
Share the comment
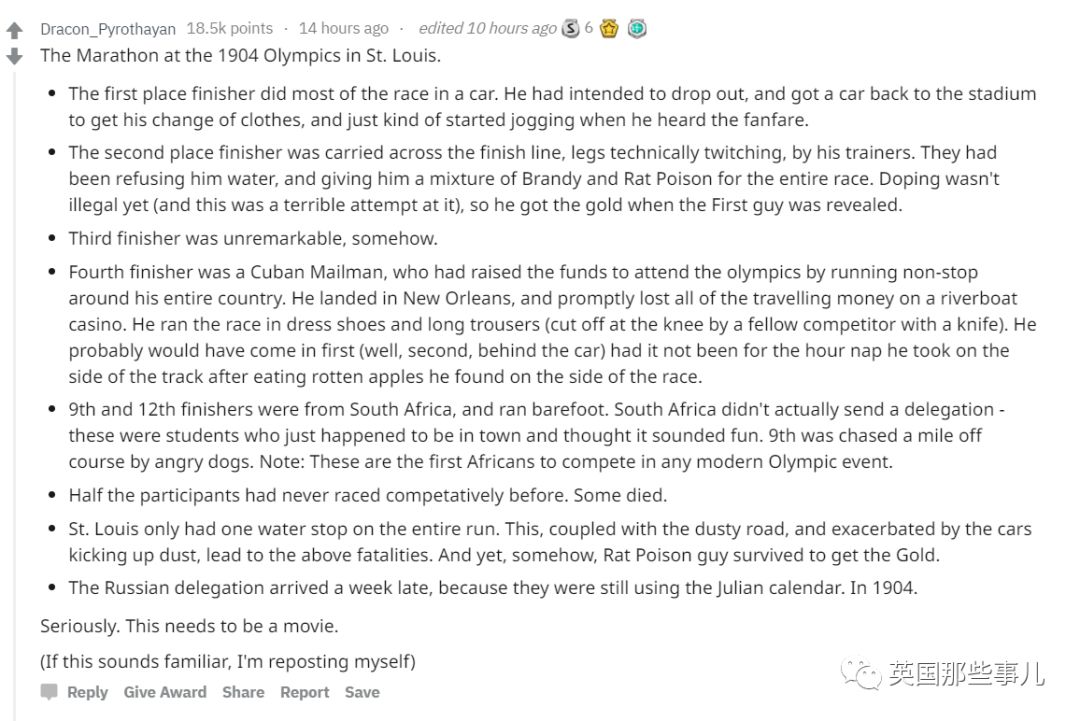click(243, 691)
